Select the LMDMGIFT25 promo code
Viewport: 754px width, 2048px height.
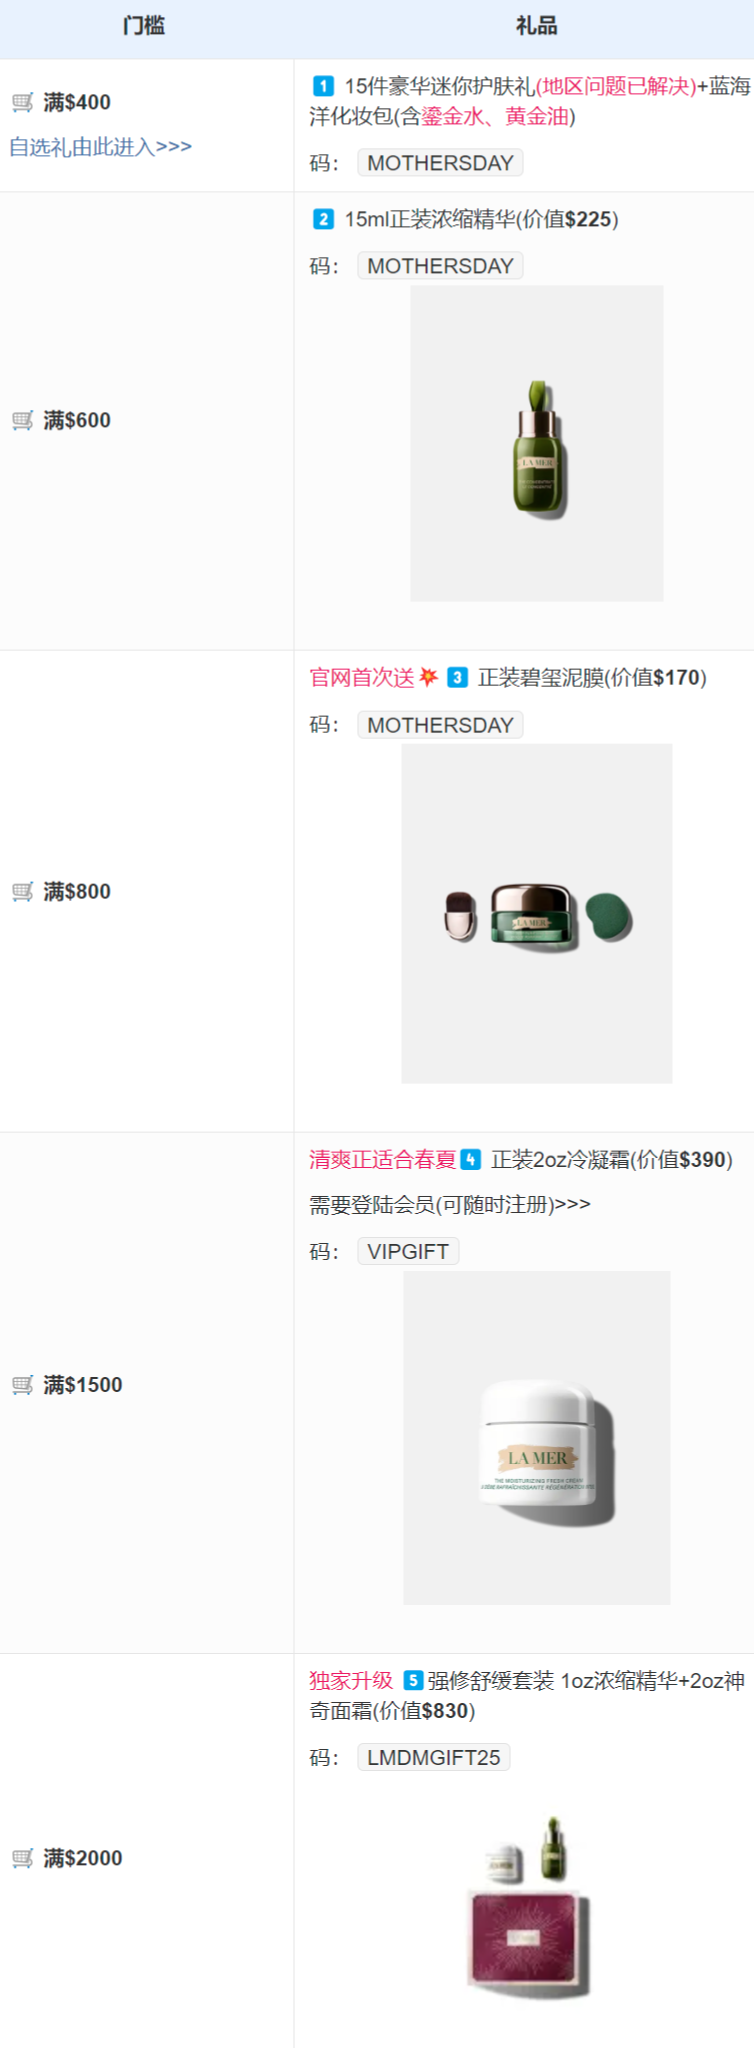tap(434, 1757)
